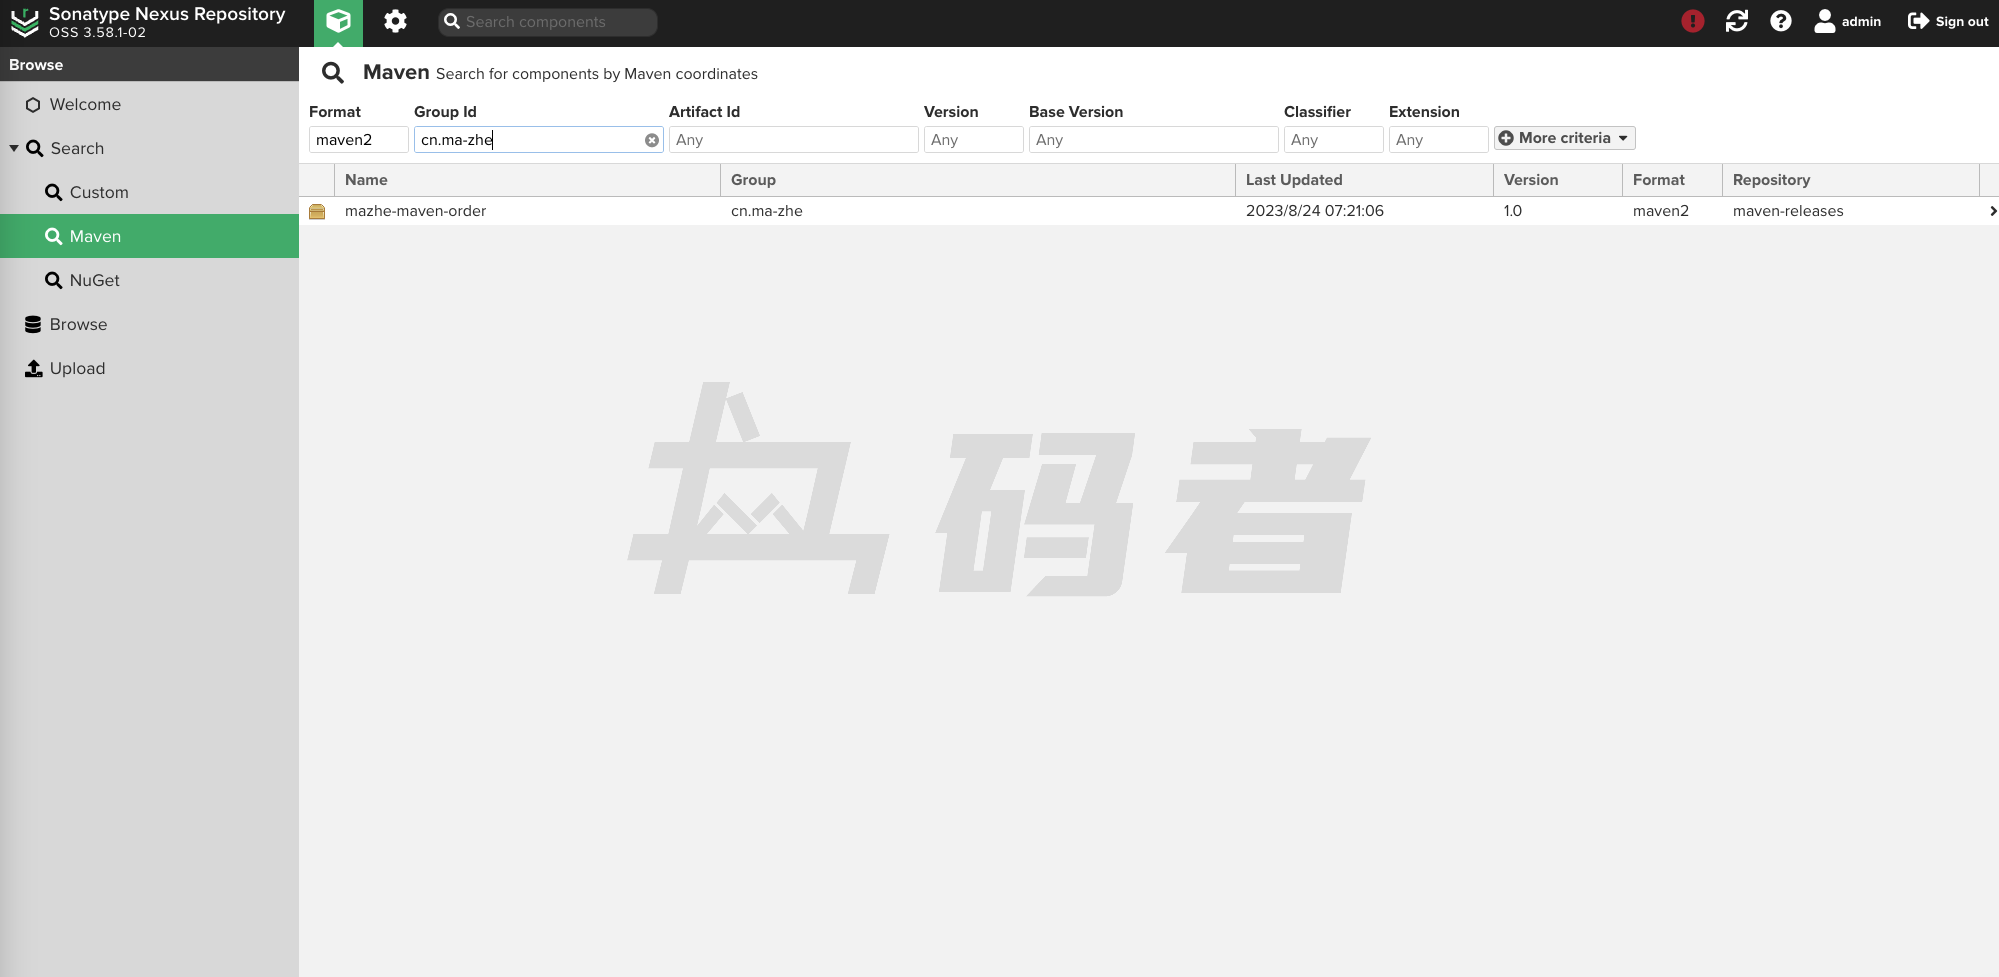The height and width of the screenshot is (977, 1999).
Task: Select NuGet search in sidebar
Action: [x=94, y=280]
